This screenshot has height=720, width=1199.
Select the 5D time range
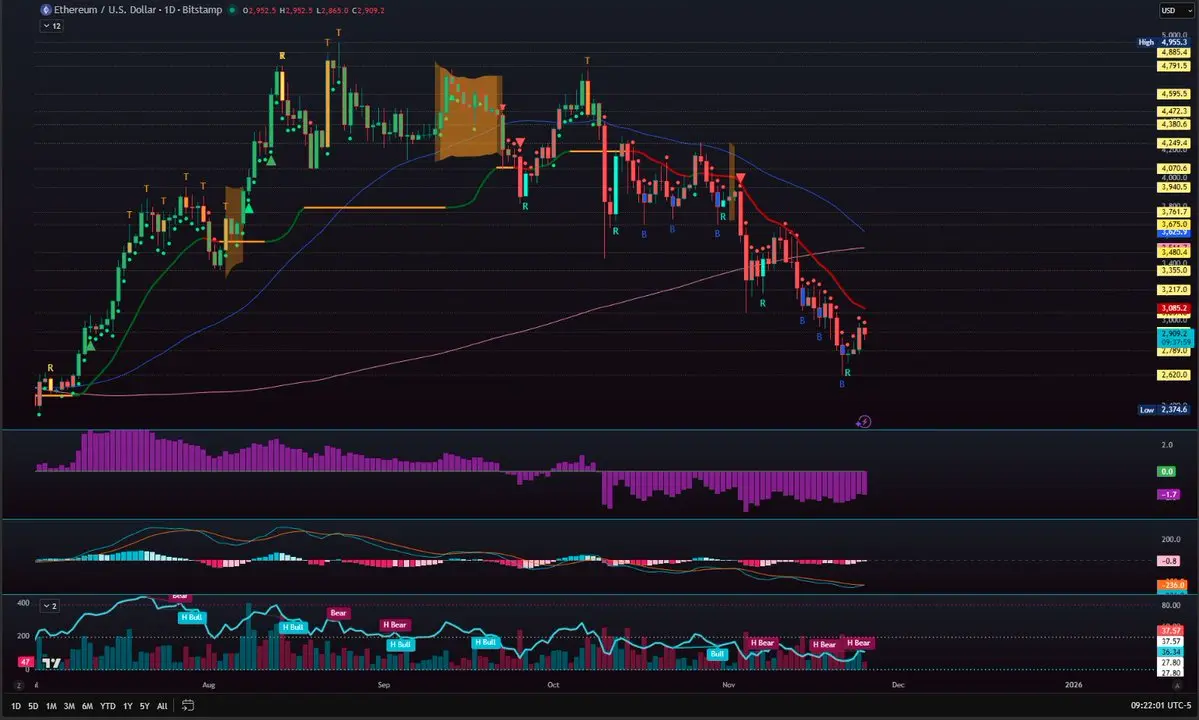(x=33, y=706)
